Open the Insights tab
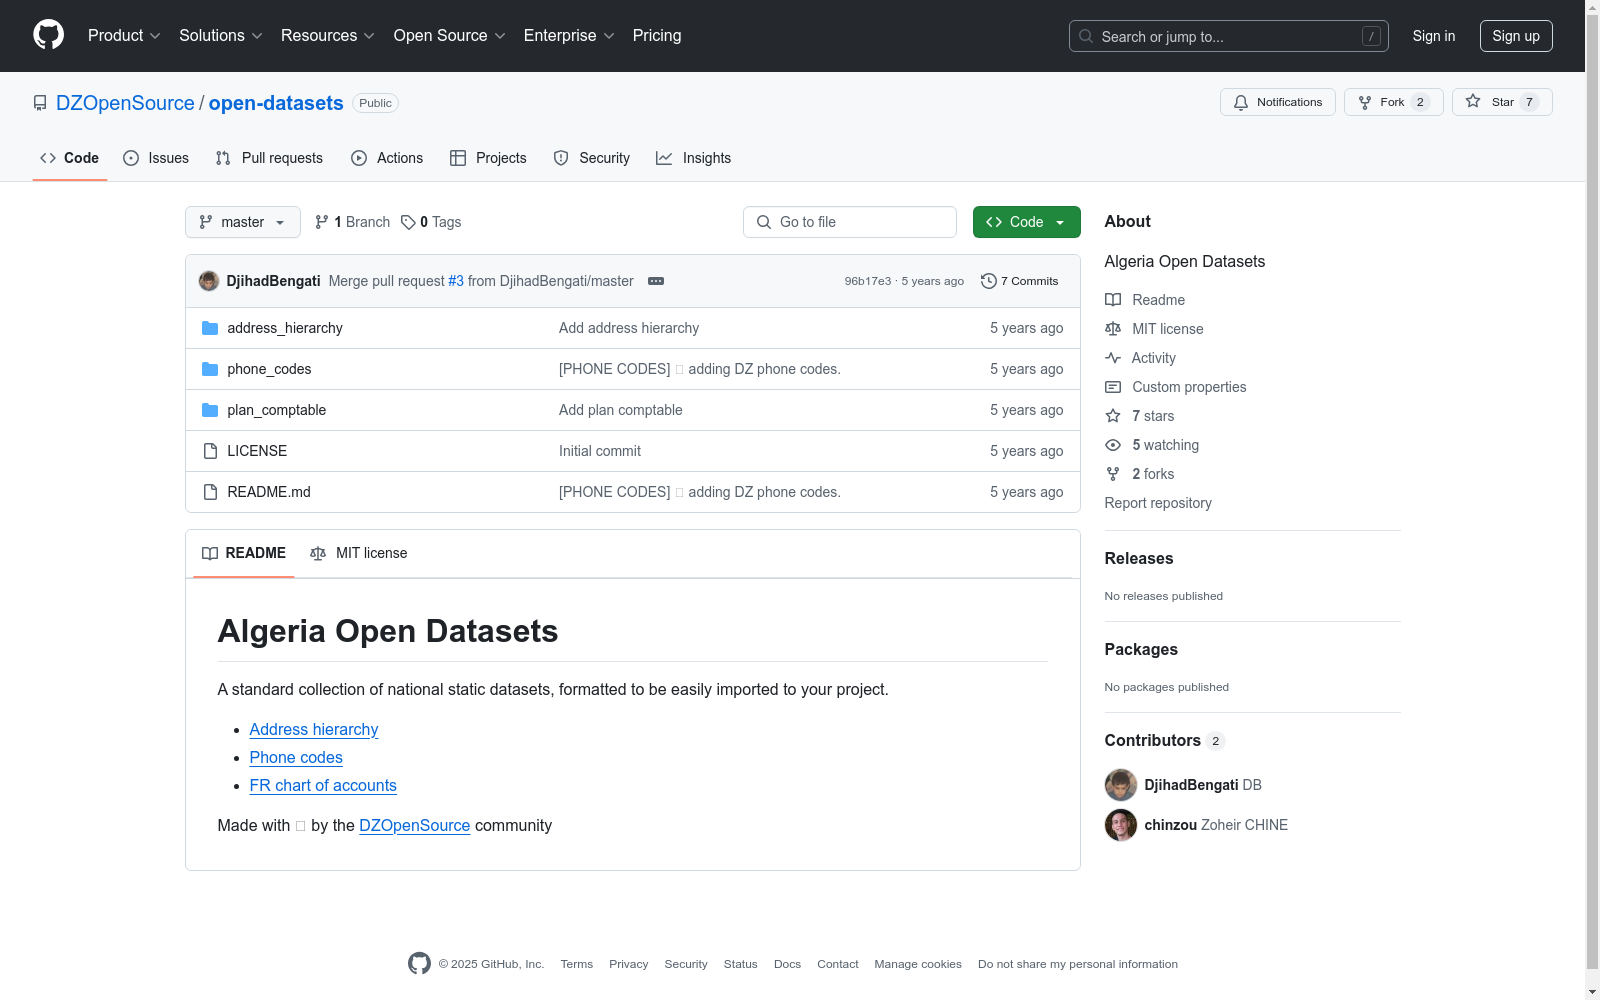The image size is (1600, 1000). (x=693, y=158)
